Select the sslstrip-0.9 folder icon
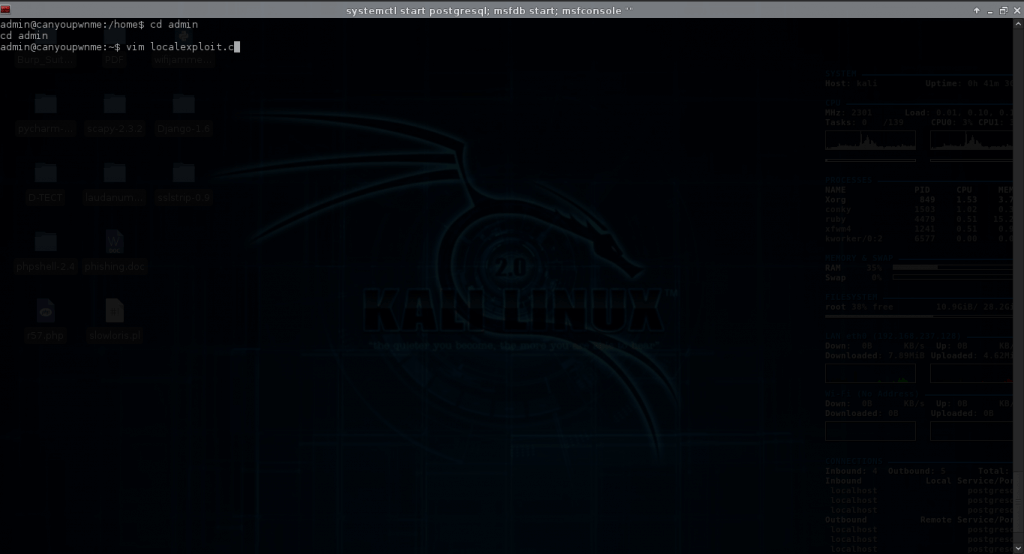The image size is (1024, 554). click(183, 174)
